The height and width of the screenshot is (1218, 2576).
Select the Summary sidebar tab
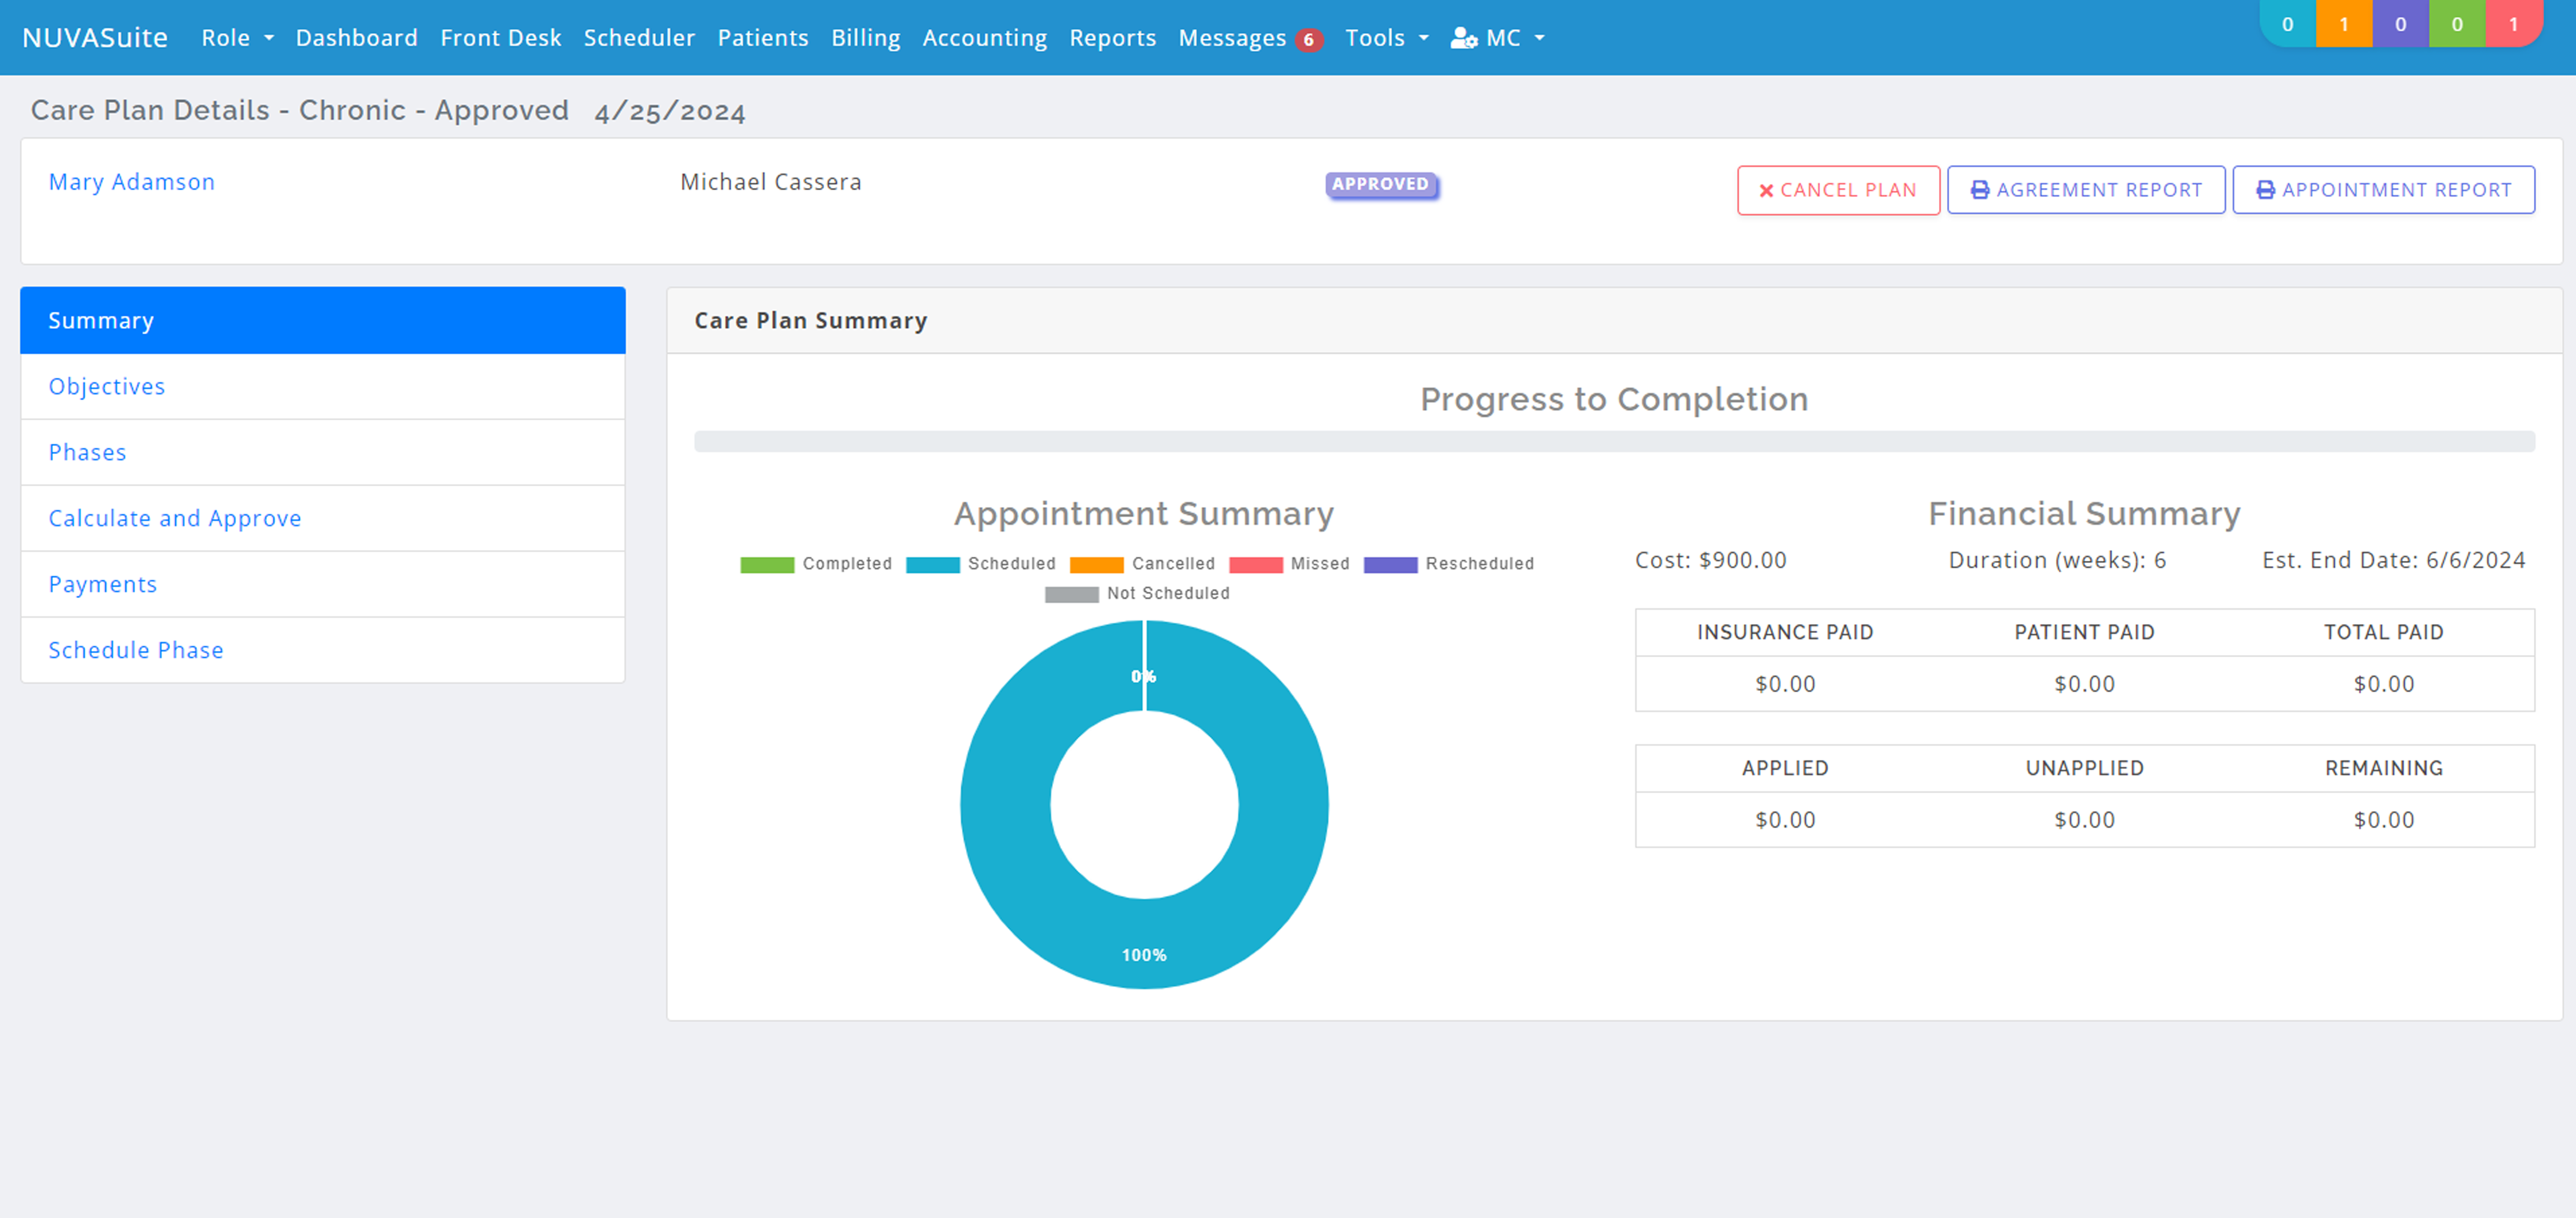(x=323, y=320)
